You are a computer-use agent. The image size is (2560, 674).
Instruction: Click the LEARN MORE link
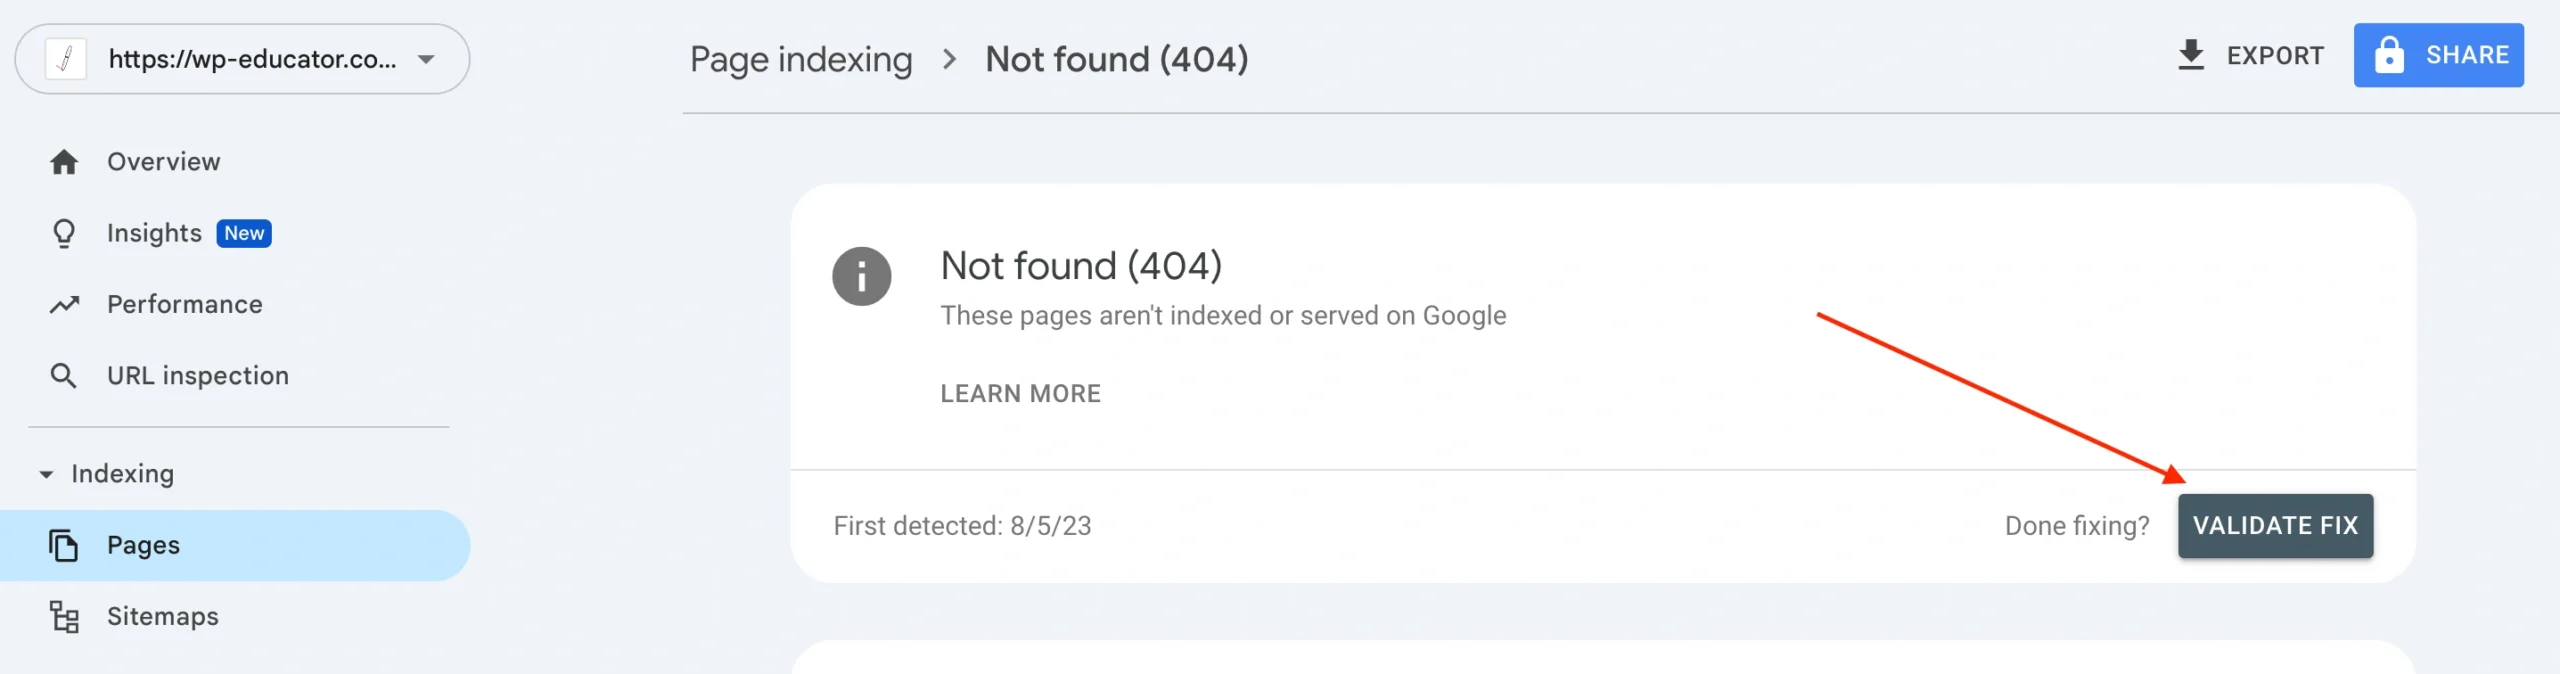[1020, 394]
